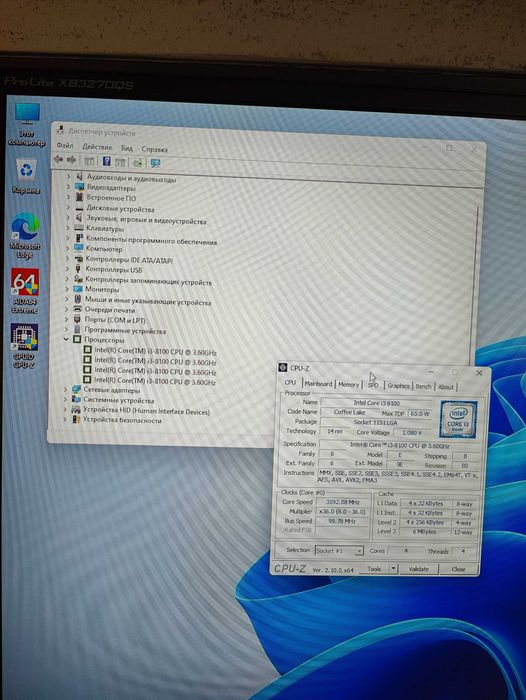Open the Действие menu

pos(97,147)
